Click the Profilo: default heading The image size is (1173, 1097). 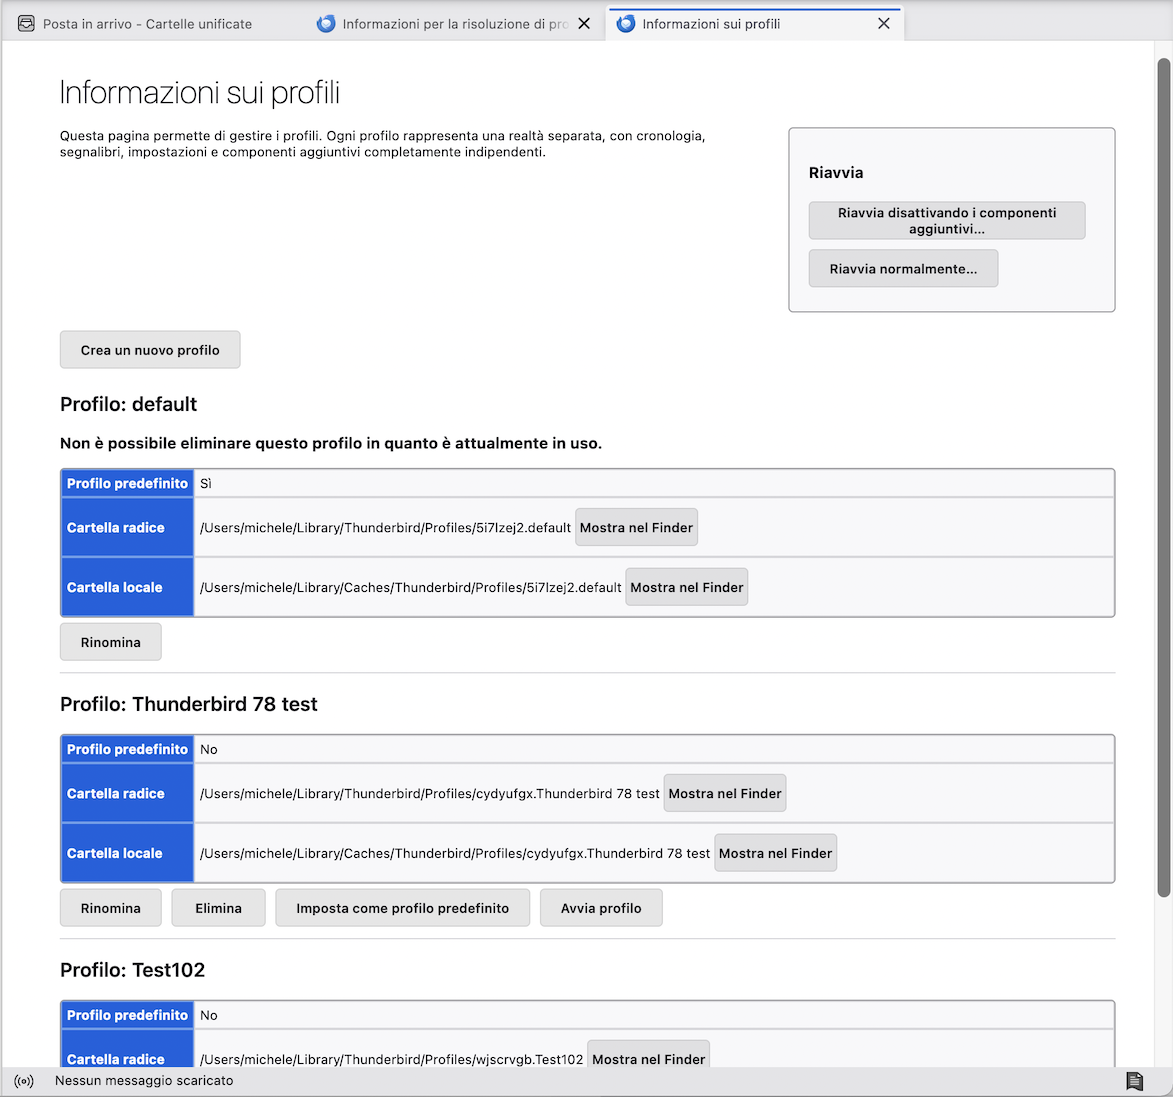(x=129, y=404)
